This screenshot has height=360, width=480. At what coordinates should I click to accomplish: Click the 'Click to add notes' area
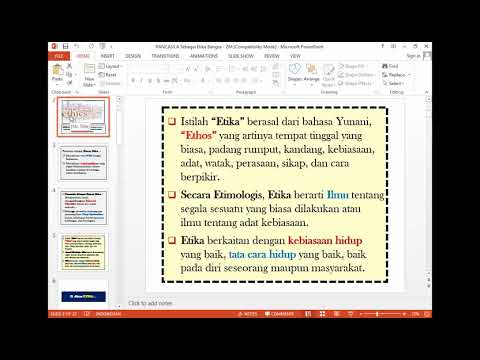[150, 303]
